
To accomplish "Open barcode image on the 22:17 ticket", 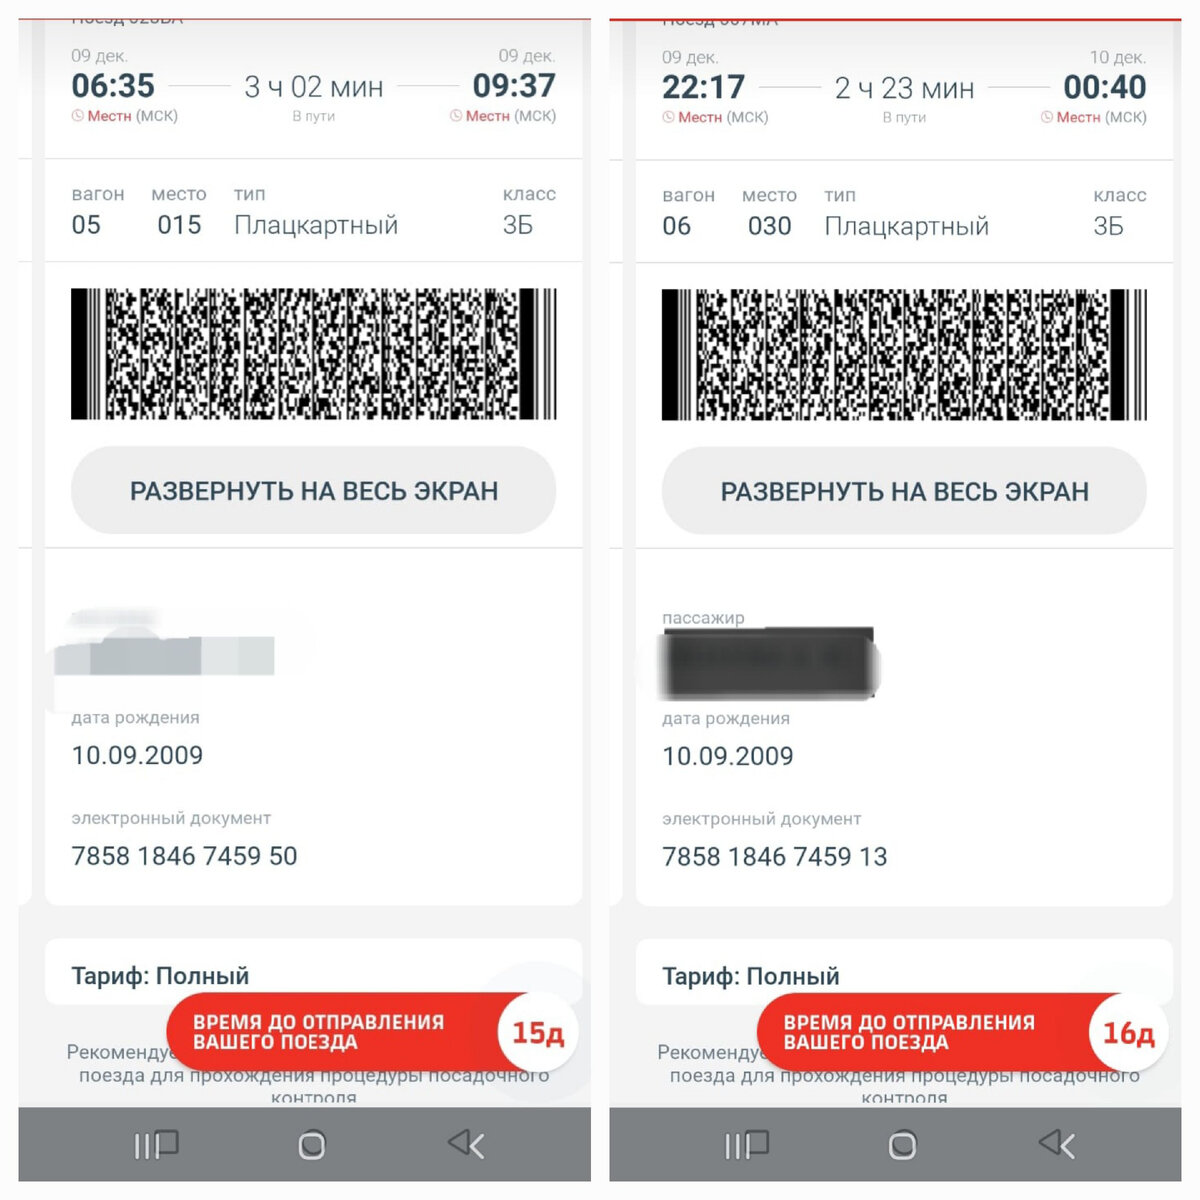I will [x=904, y=355].
